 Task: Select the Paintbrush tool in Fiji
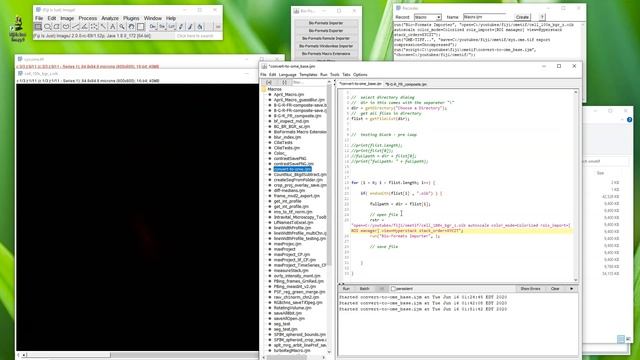191,27
